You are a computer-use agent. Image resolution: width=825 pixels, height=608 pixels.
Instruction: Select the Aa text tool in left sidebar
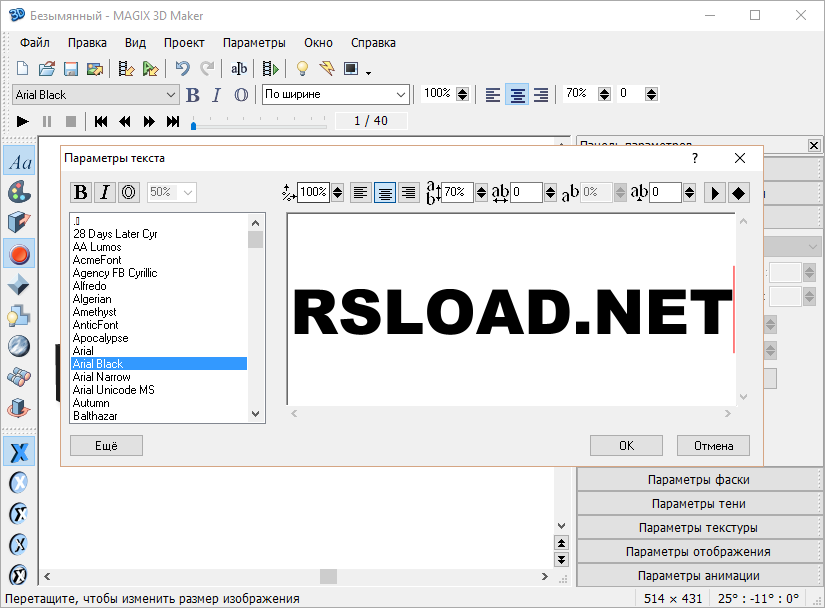click(x=19, y=162)
